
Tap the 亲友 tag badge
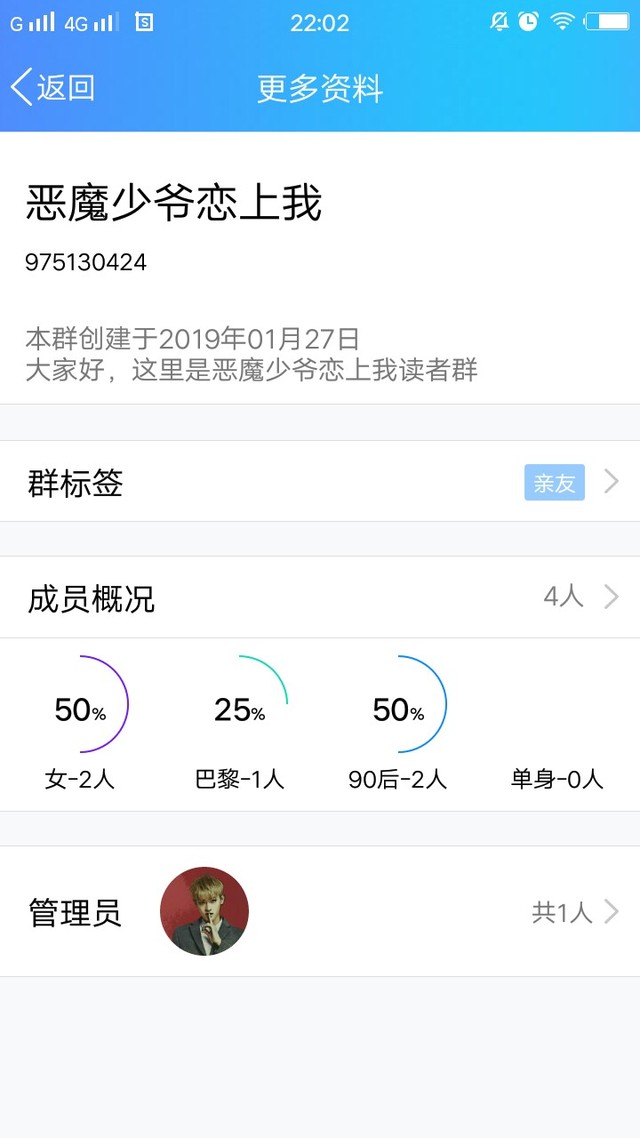click(554, 483)
